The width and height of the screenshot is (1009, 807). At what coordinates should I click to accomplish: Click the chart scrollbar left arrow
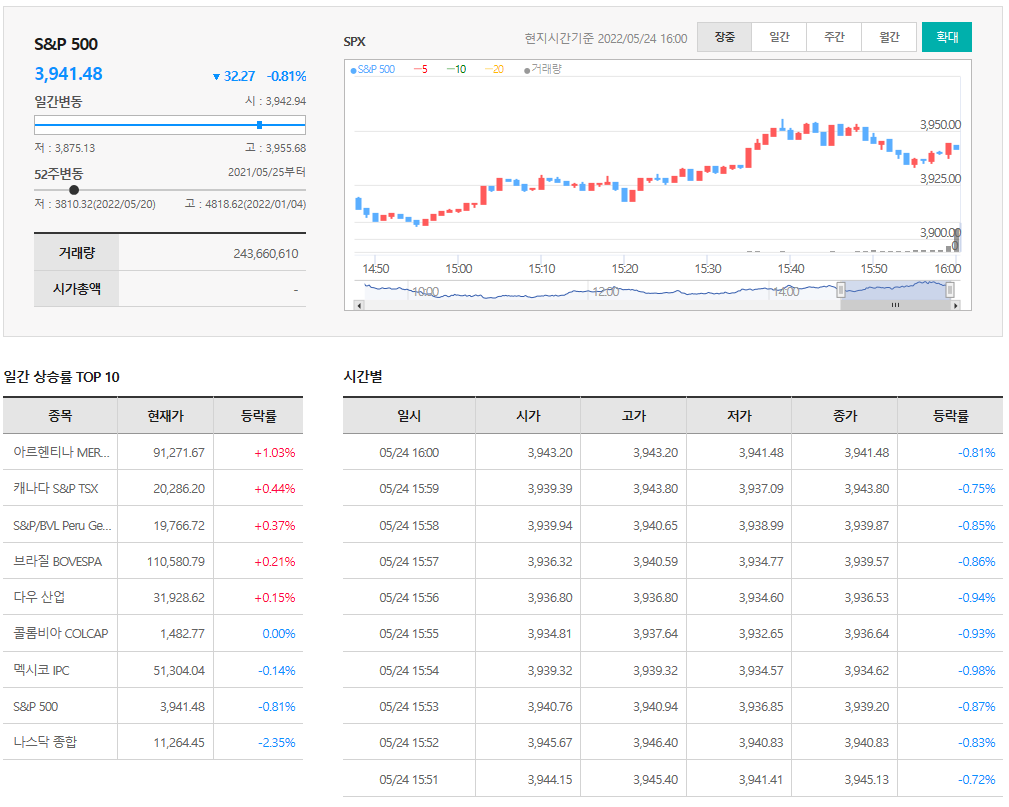(360, 306)
